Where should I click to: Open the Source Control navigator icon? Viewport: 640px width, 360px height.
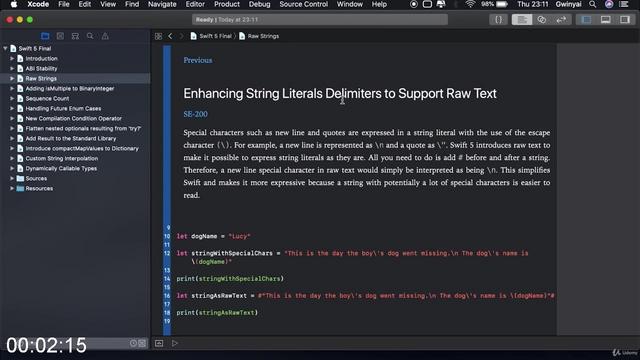click(x=60, y=36)
